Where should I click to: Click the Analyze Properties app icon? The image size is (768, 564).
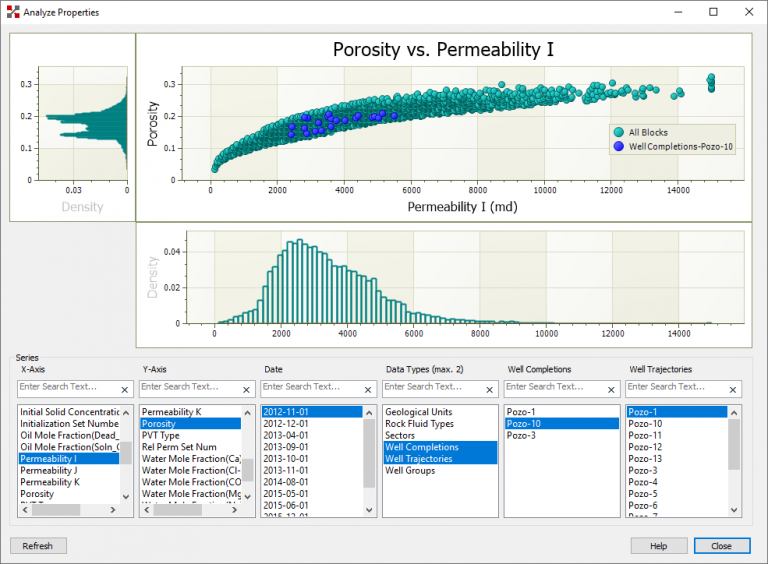13,12
